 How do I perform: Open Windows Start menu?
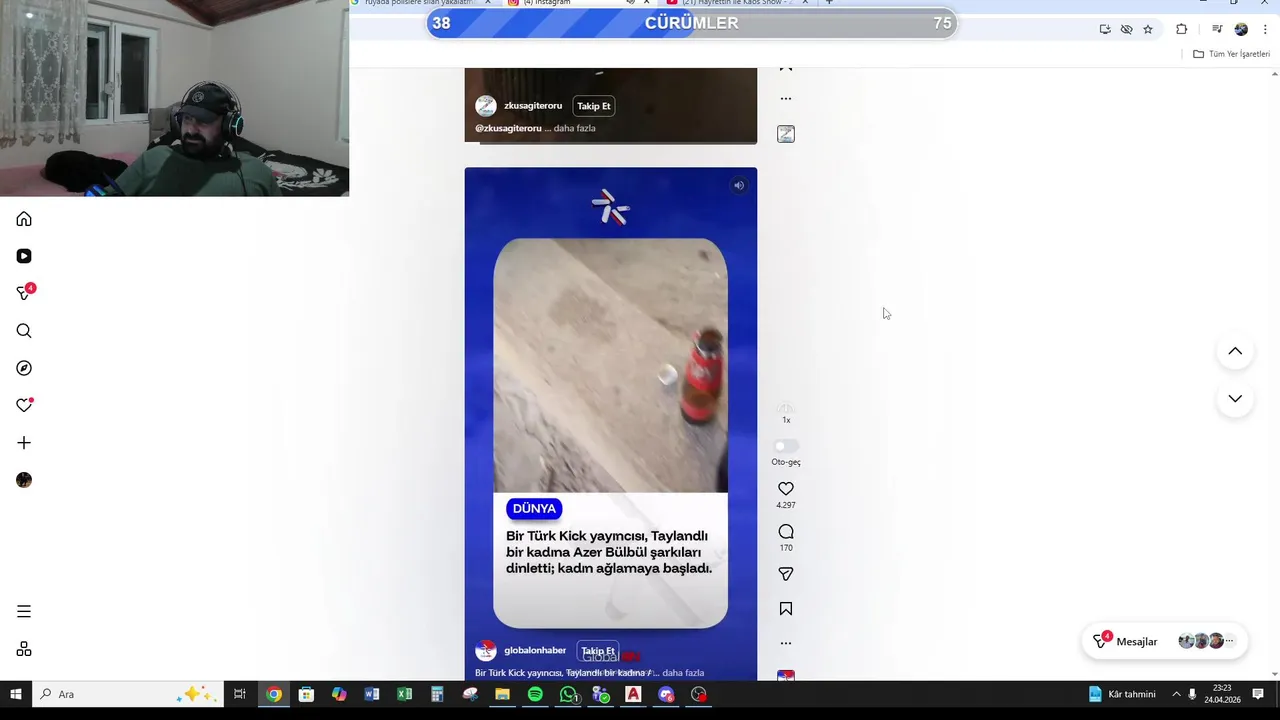[16, 694]
